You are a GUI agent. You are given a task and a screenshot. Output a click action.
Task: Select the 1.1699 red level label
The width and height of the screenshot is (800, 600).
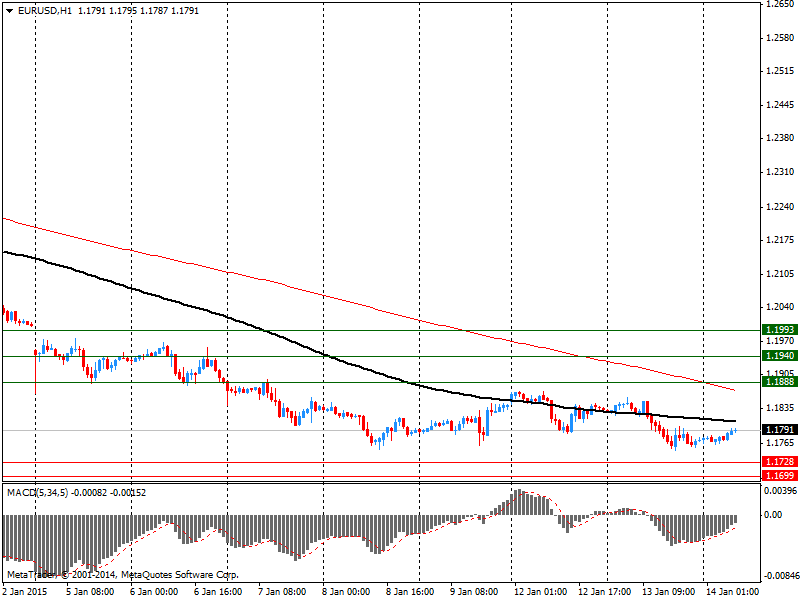[x=780, y=476]
